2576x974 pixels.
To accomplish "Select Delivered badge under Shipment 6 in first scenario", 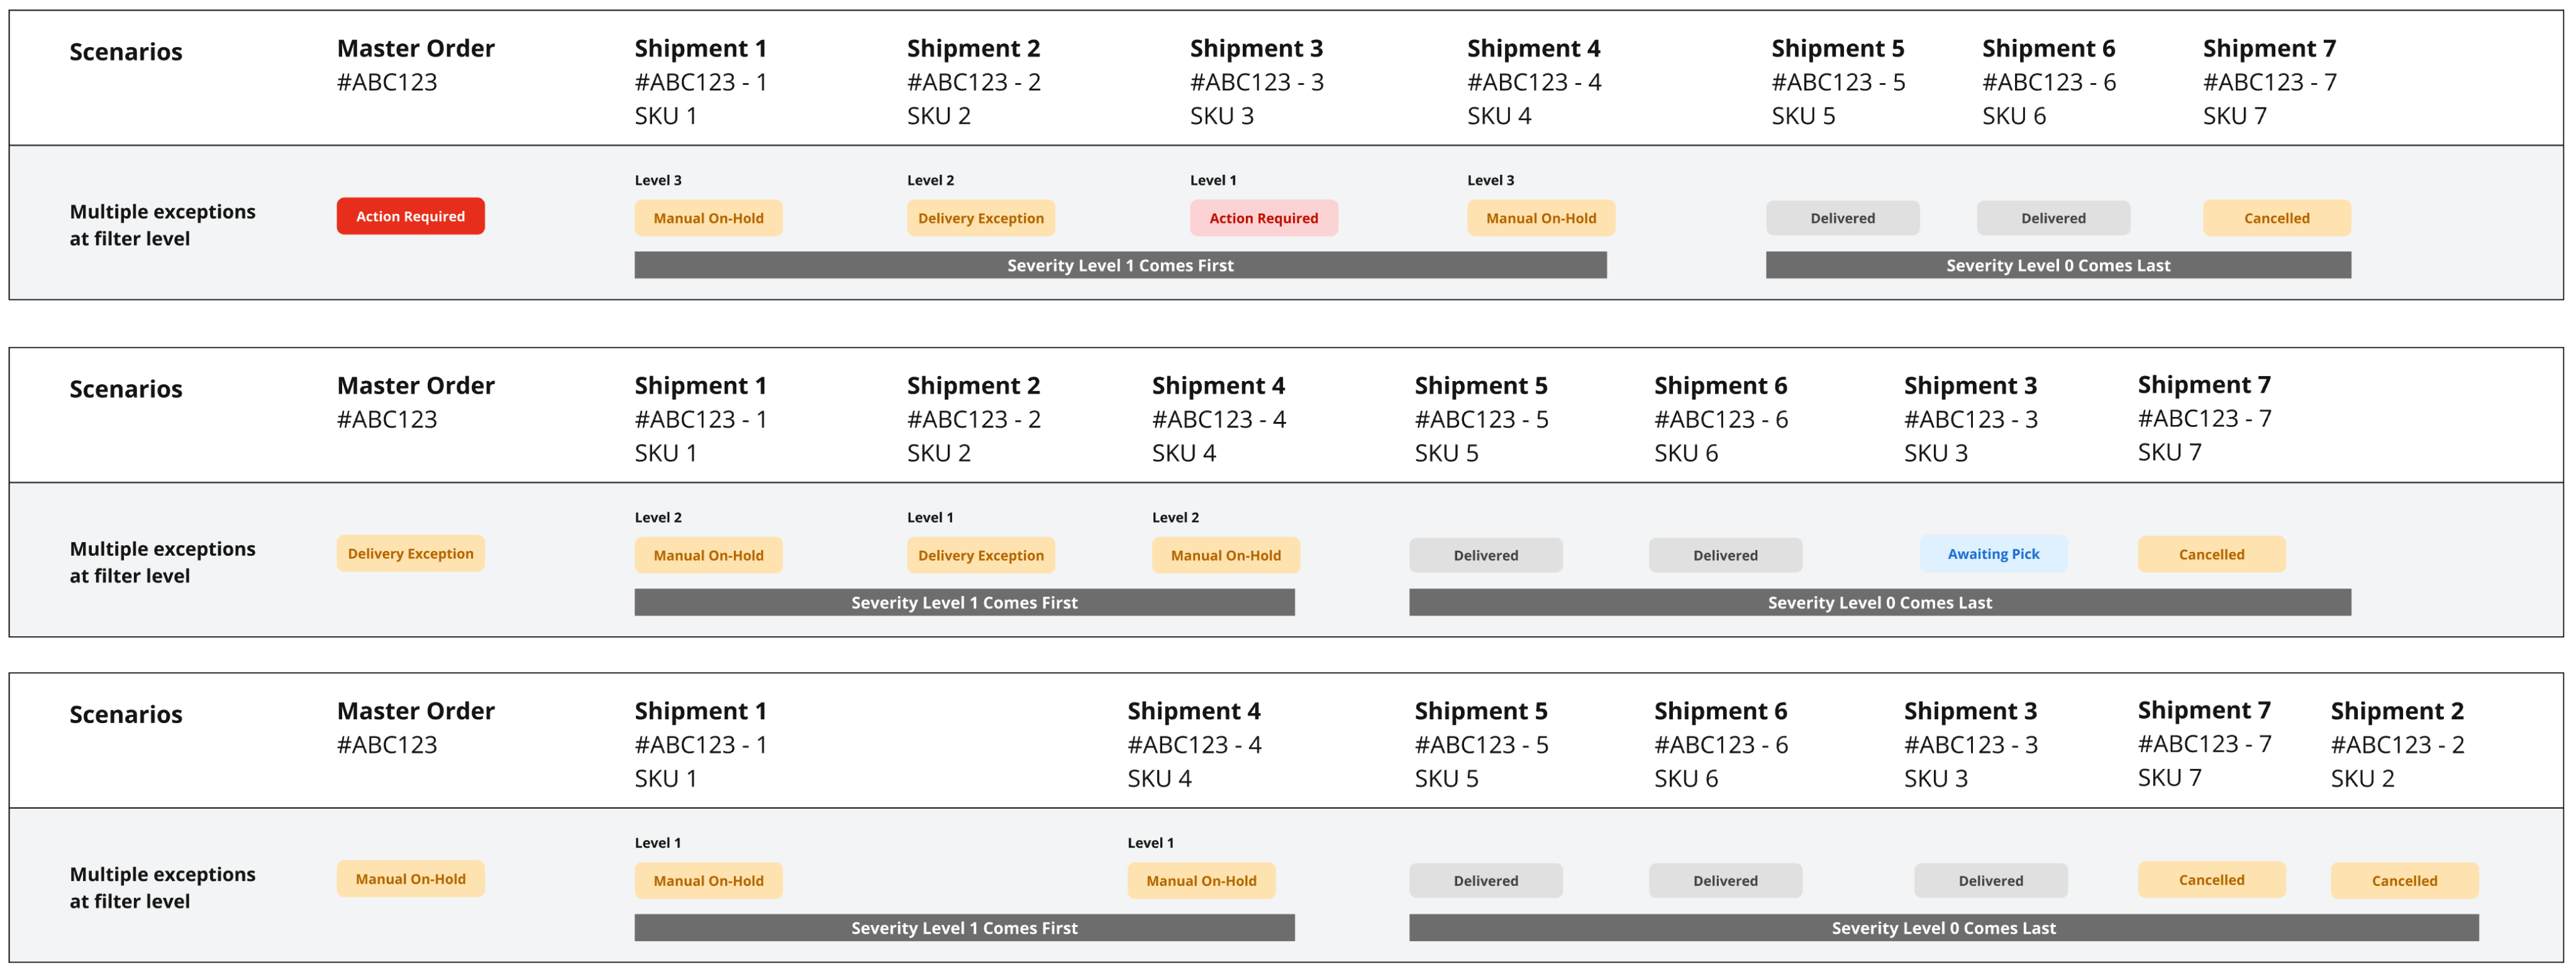I will pos(2053,218).
